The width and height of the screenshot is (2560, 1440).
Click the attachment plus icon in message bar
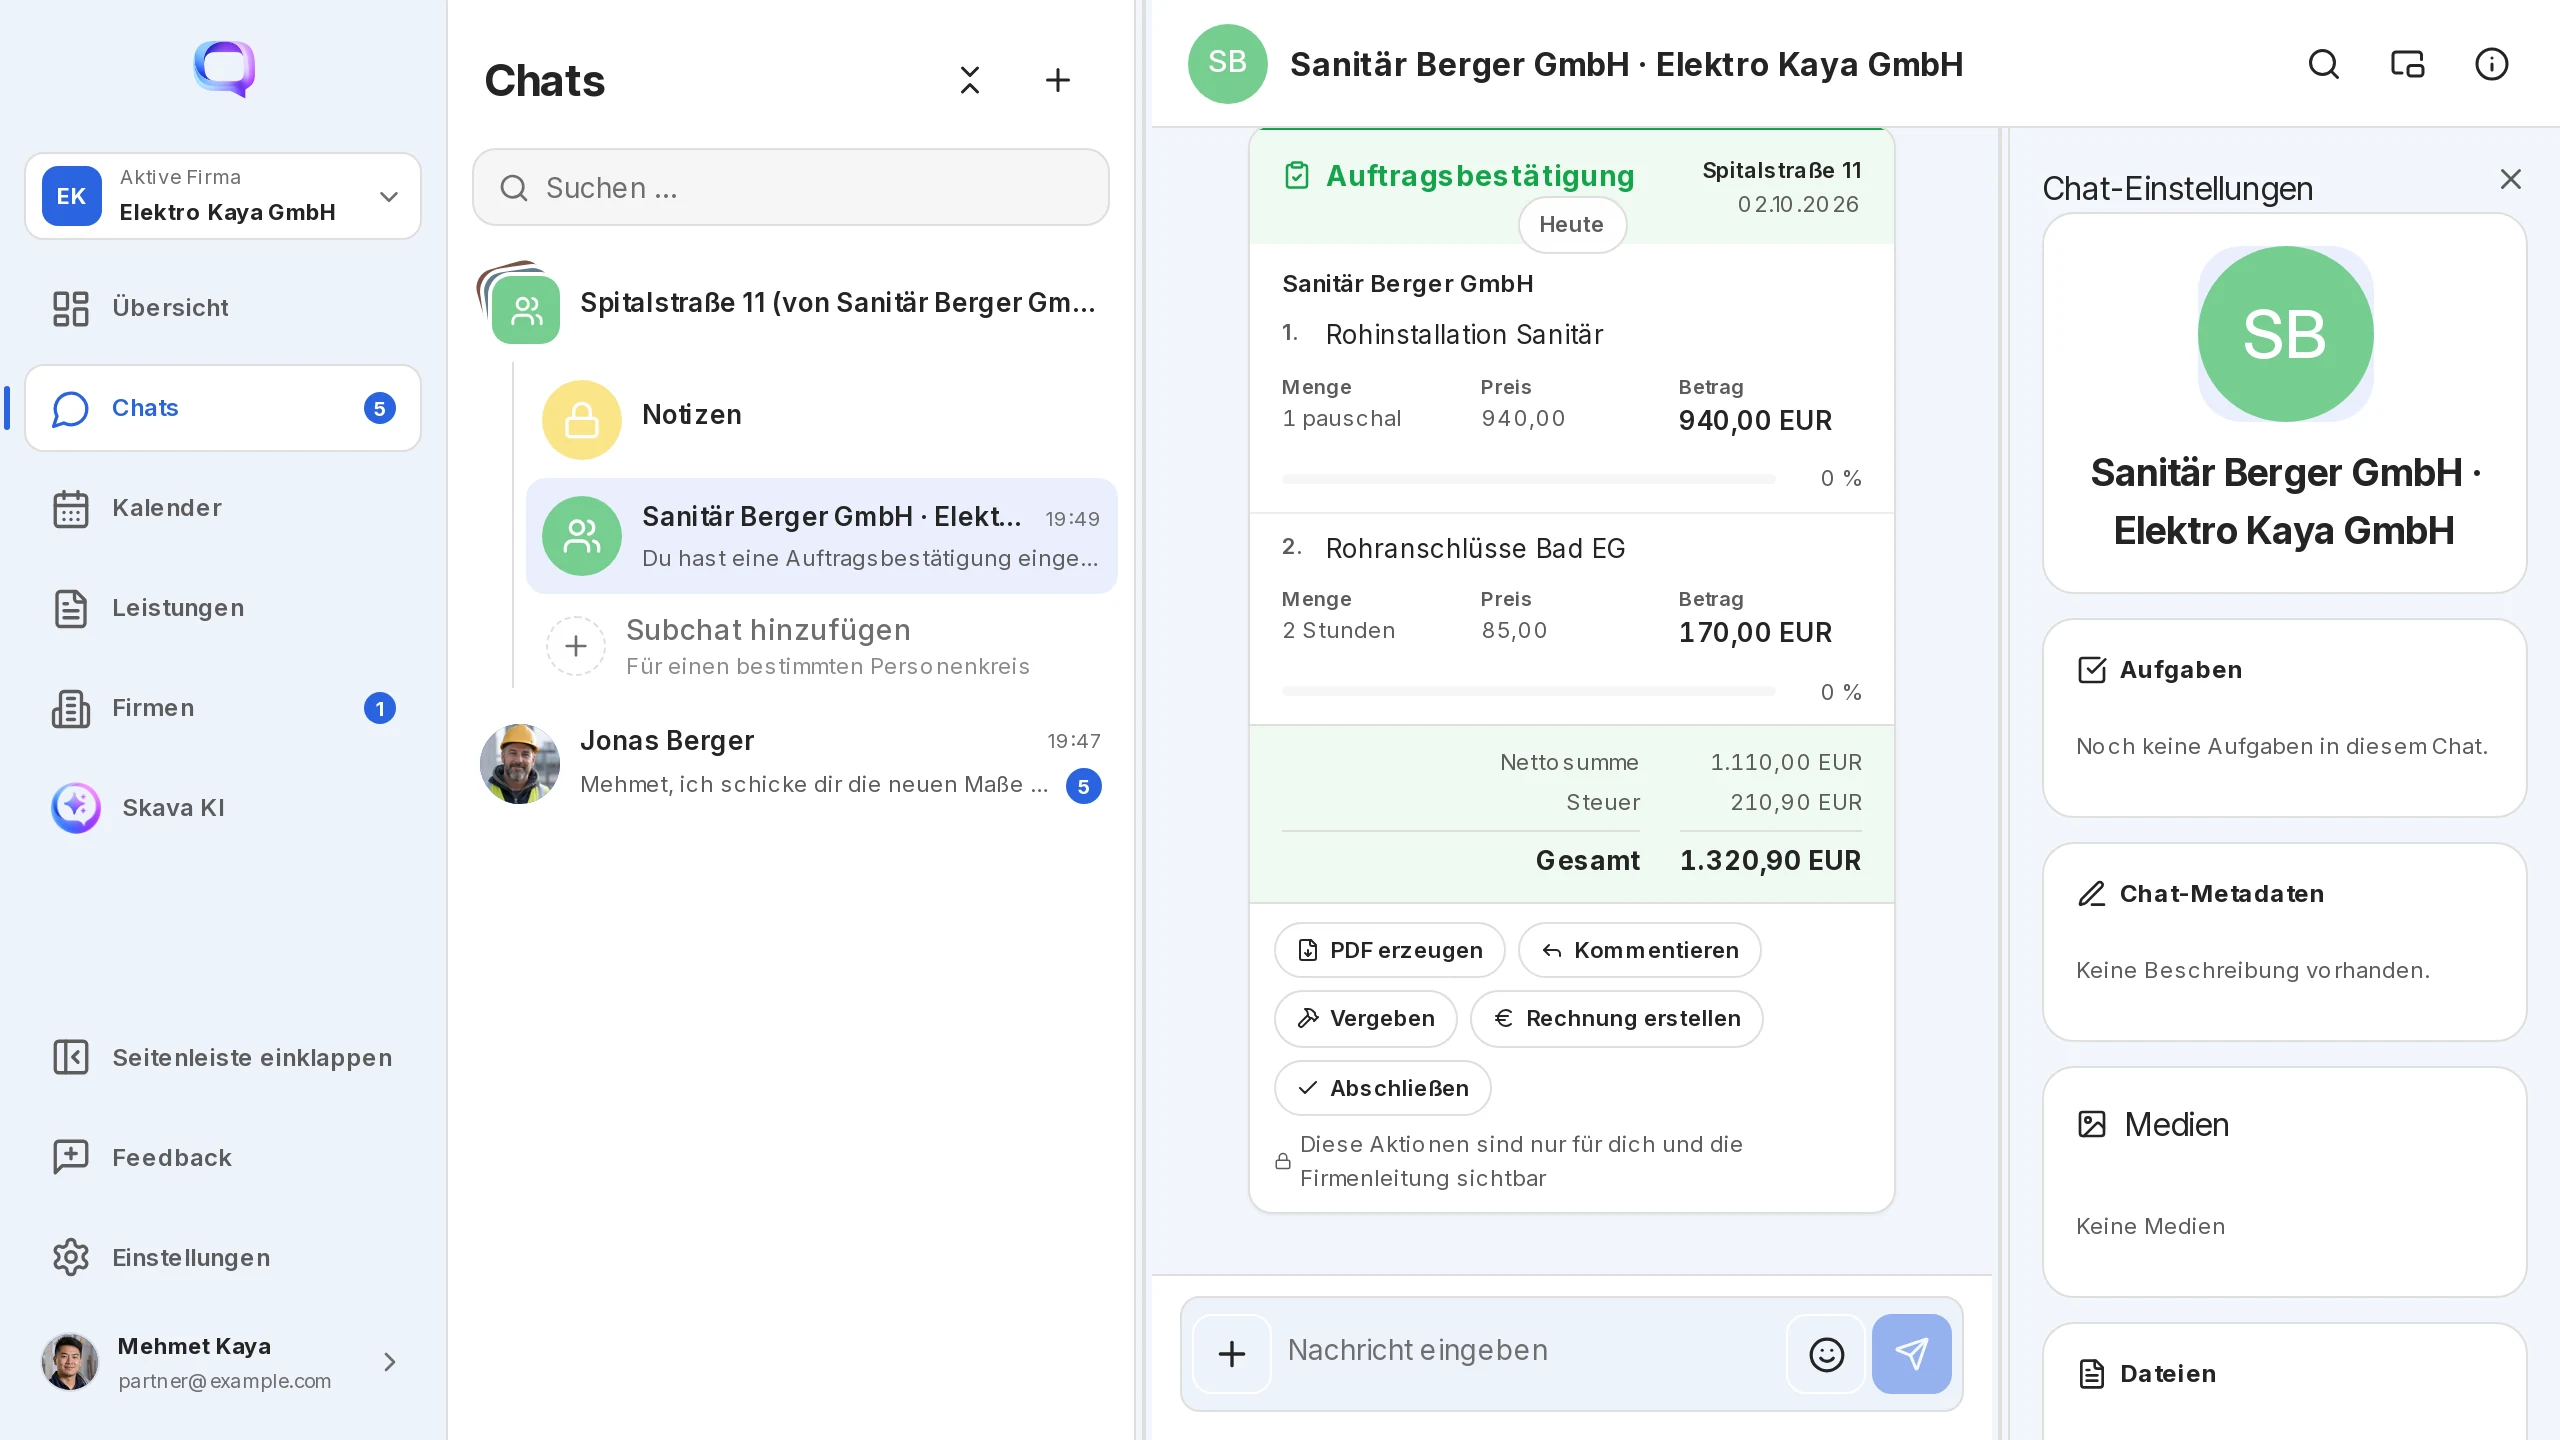1232,1354
